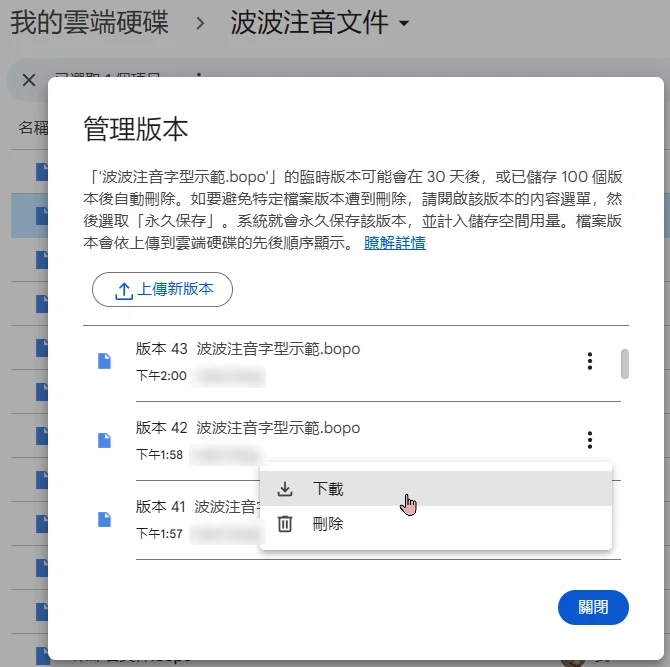670x667 pixels.
Task: Click the 上傳新版本 upload button
Action: point(162,289)
